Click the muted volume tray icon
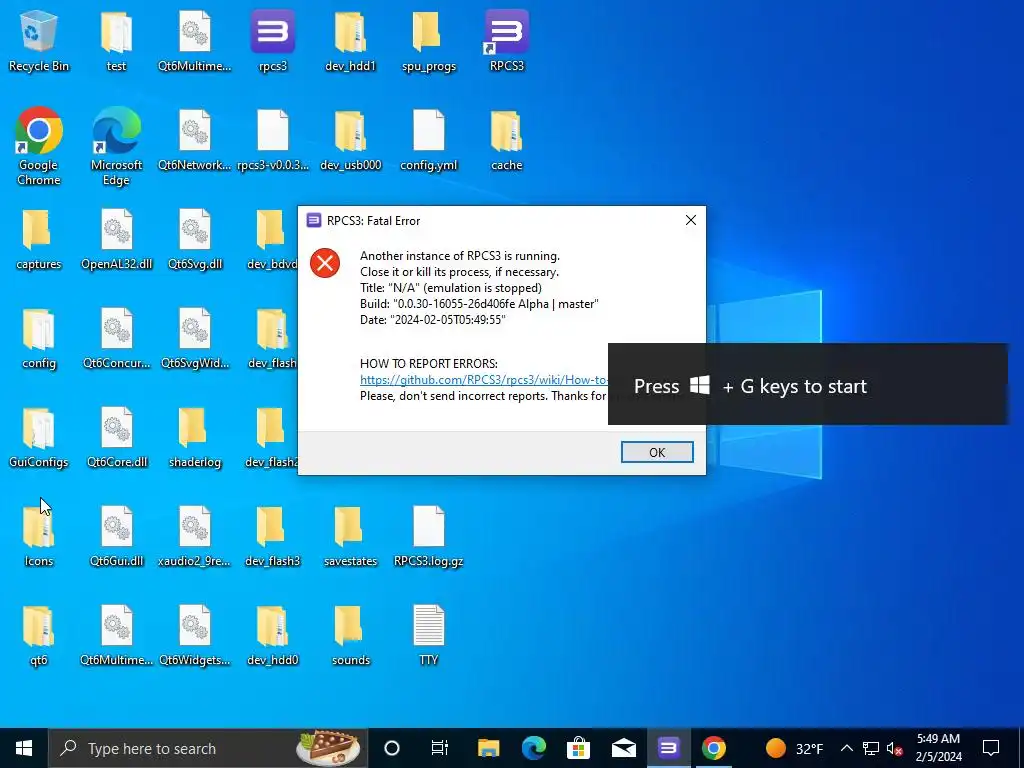 (894, 748)
